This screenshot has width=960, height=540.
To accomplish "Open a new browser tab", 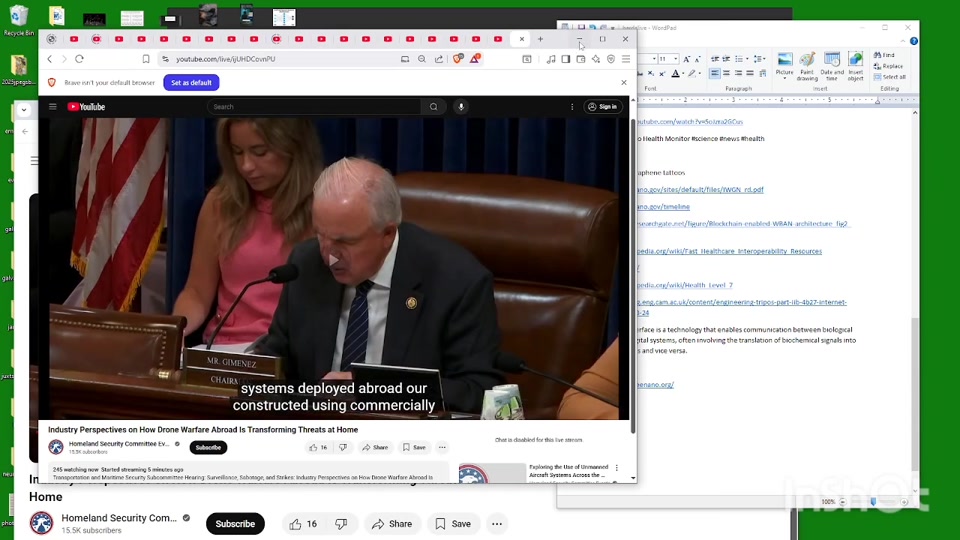I will pos(540,39).
